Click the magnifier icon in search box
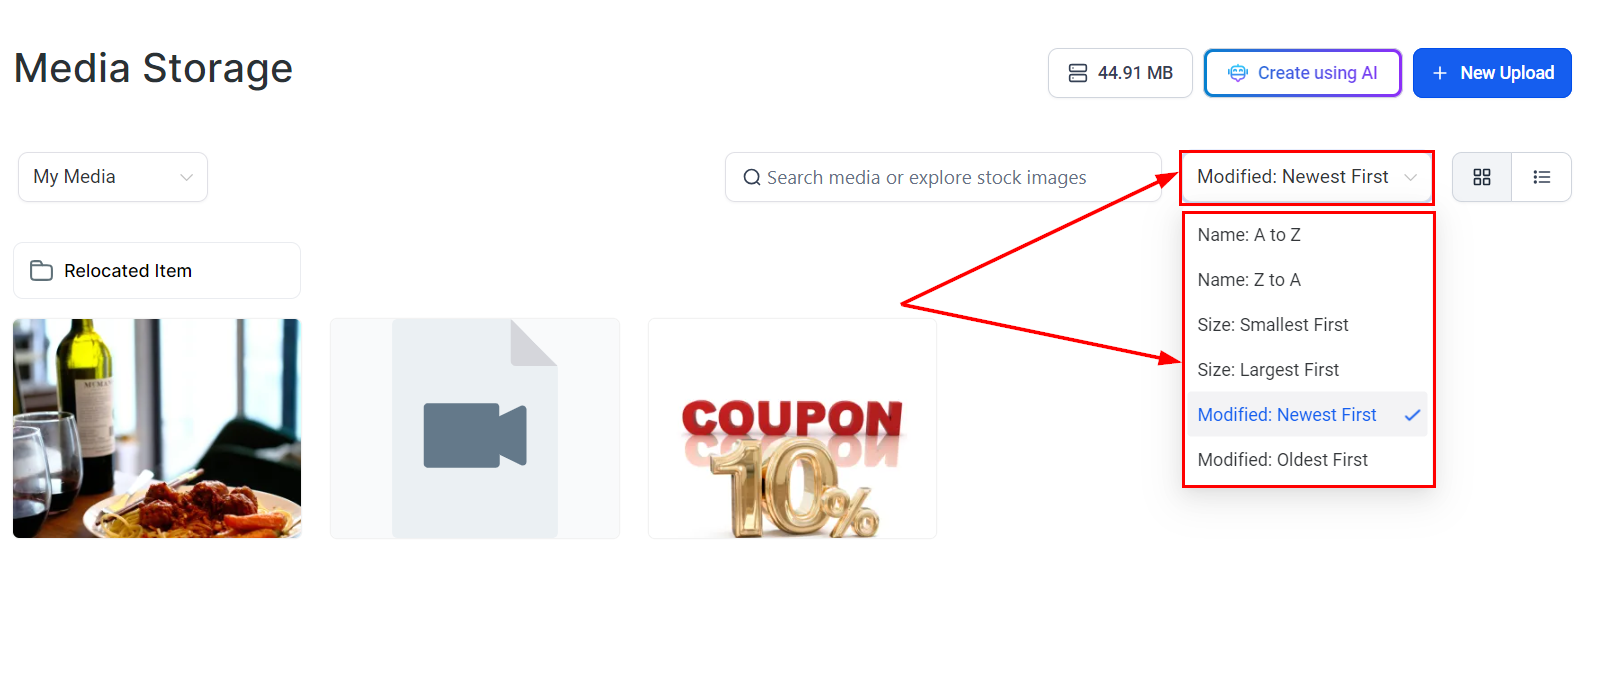 pos(752,177)
